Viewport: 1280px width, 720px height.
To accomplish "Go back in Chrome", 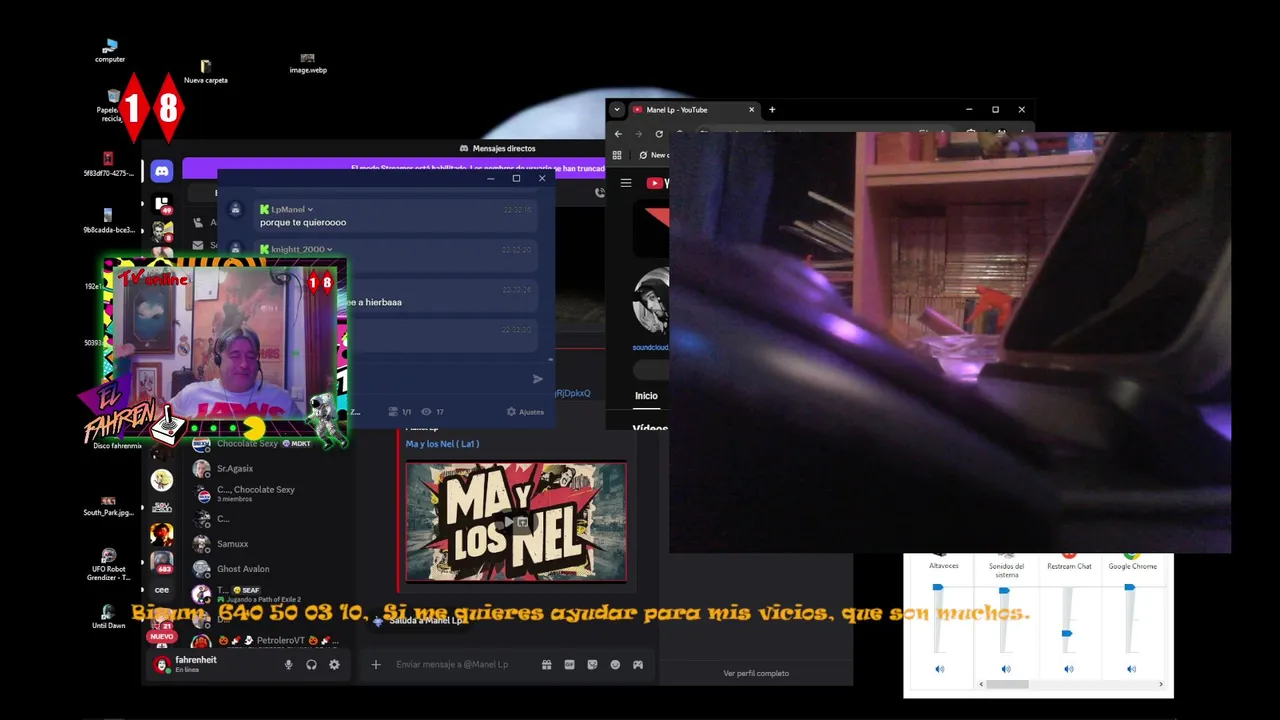I will pos(618,134).
